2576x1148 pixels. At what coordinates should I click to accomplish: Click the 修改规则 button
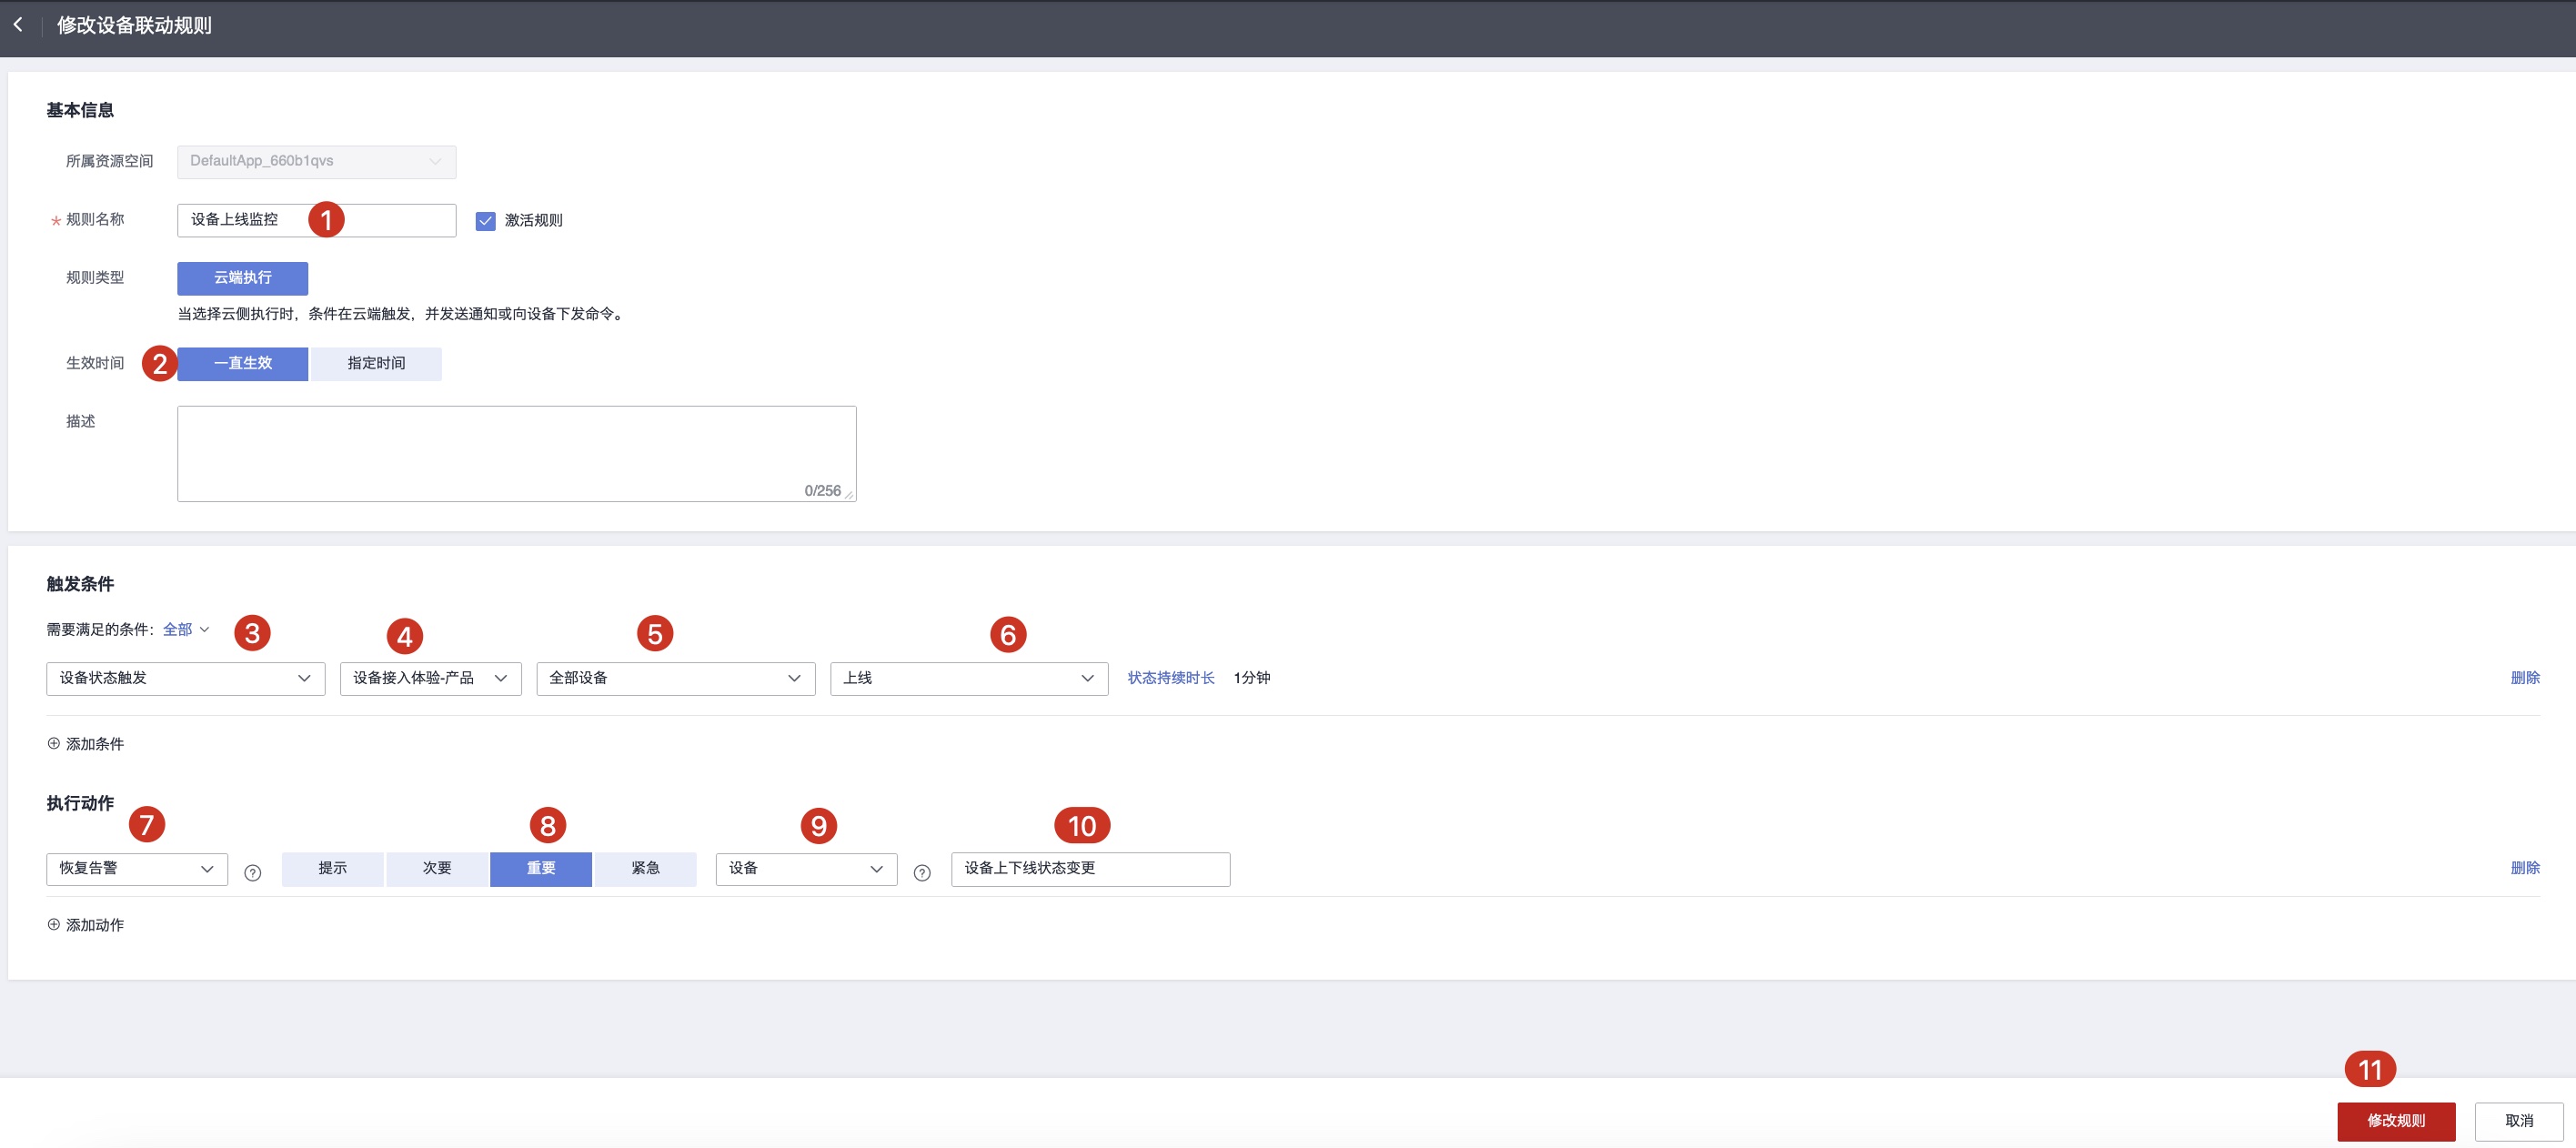coord(2396,1120)
